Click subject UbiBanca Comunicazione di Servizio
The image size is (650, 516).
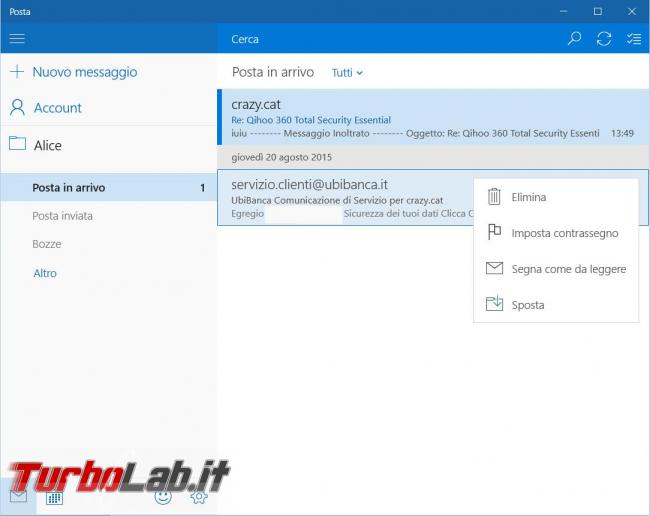(337, 200)
